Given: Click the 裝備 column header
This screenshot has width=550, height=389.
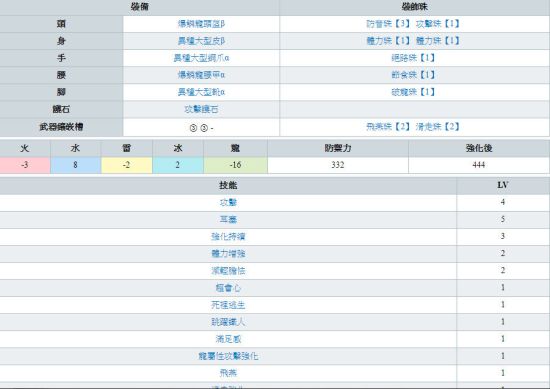Looking at the screenshot, I should [140, 7].
